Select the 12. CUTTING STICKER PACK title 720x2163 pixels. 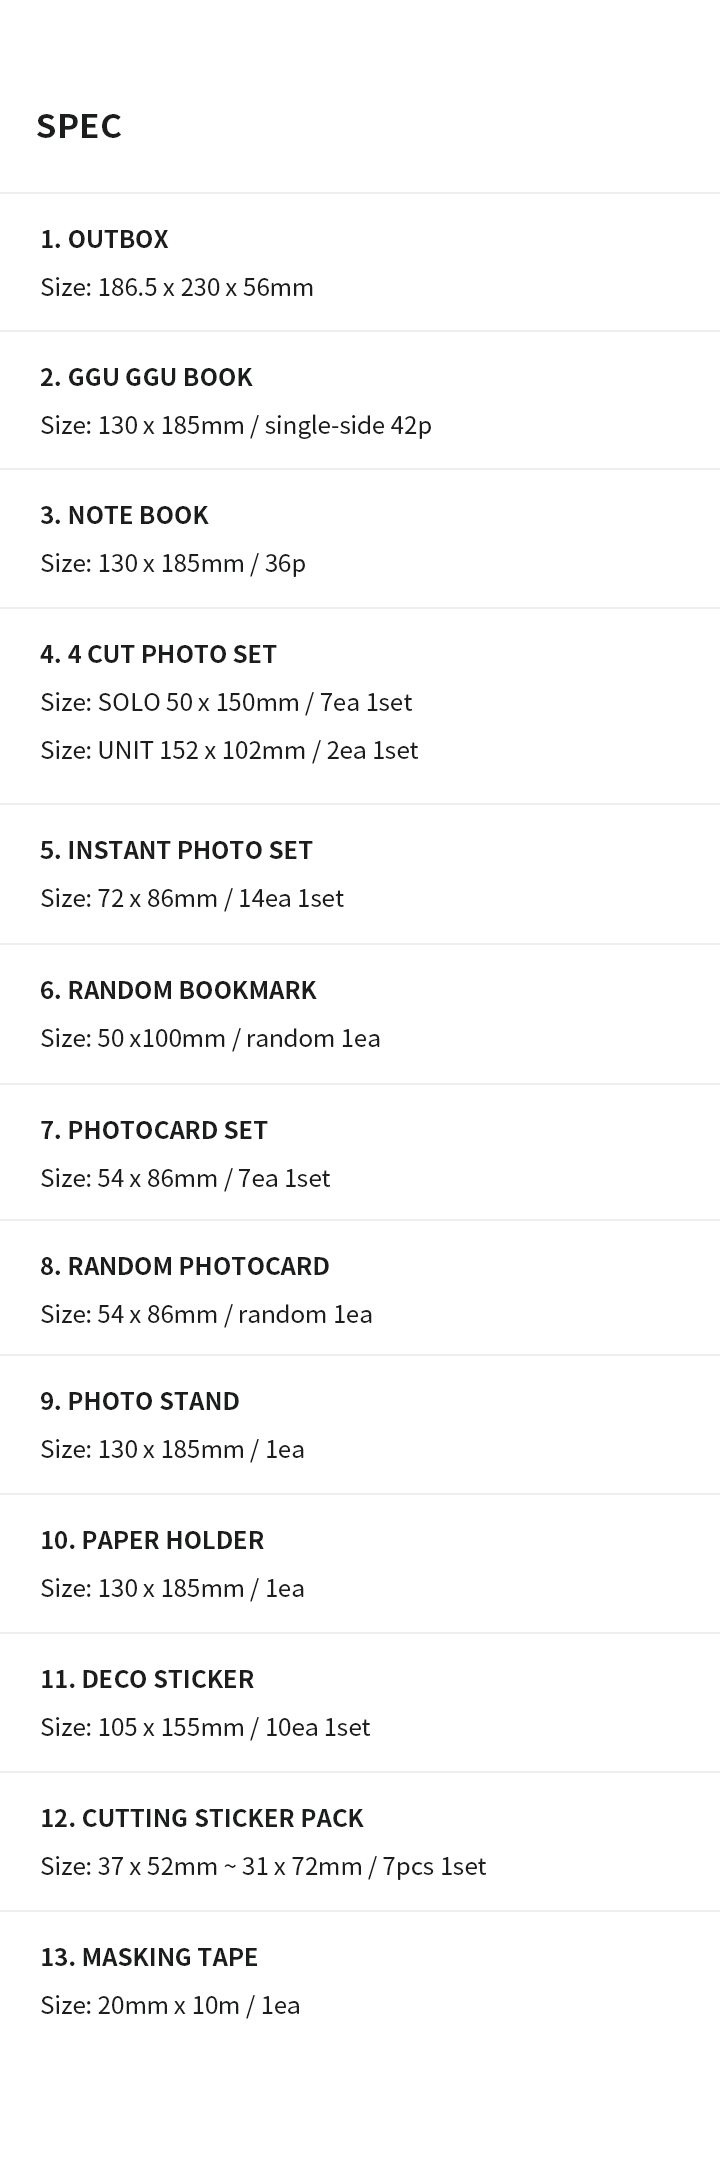[202, 1818]
